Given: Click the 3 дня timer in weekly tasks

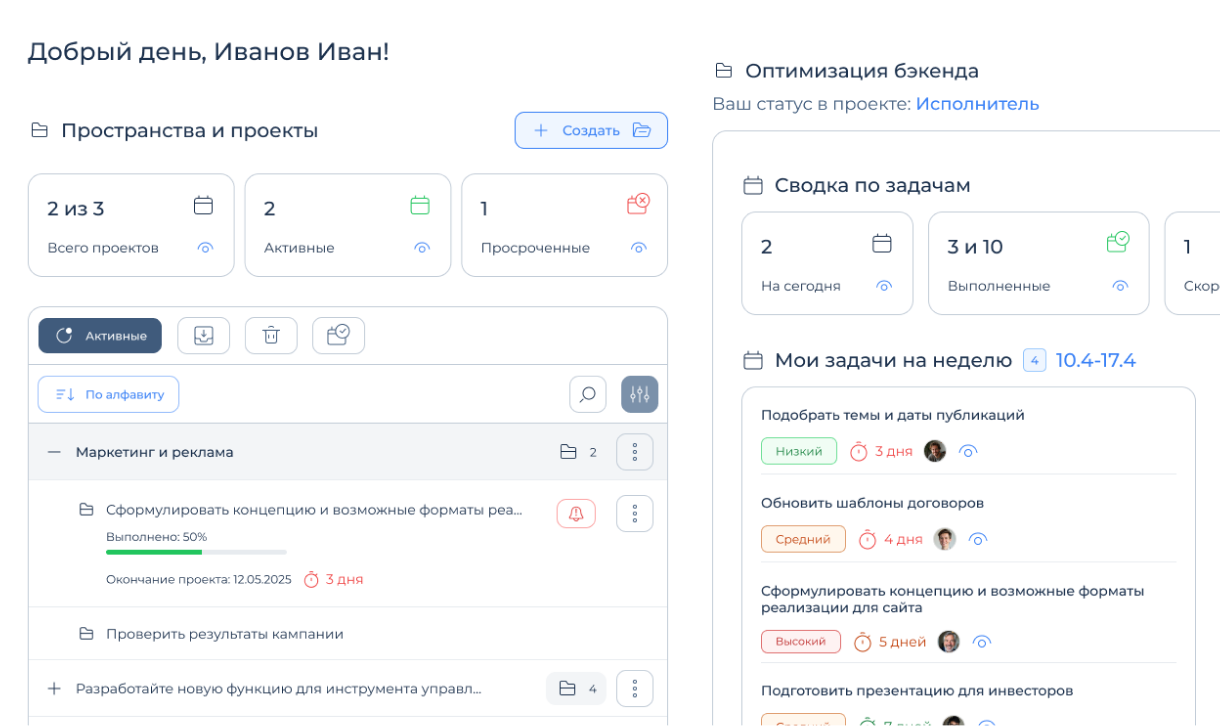Looking at the screenshot, I should point(881,451).
